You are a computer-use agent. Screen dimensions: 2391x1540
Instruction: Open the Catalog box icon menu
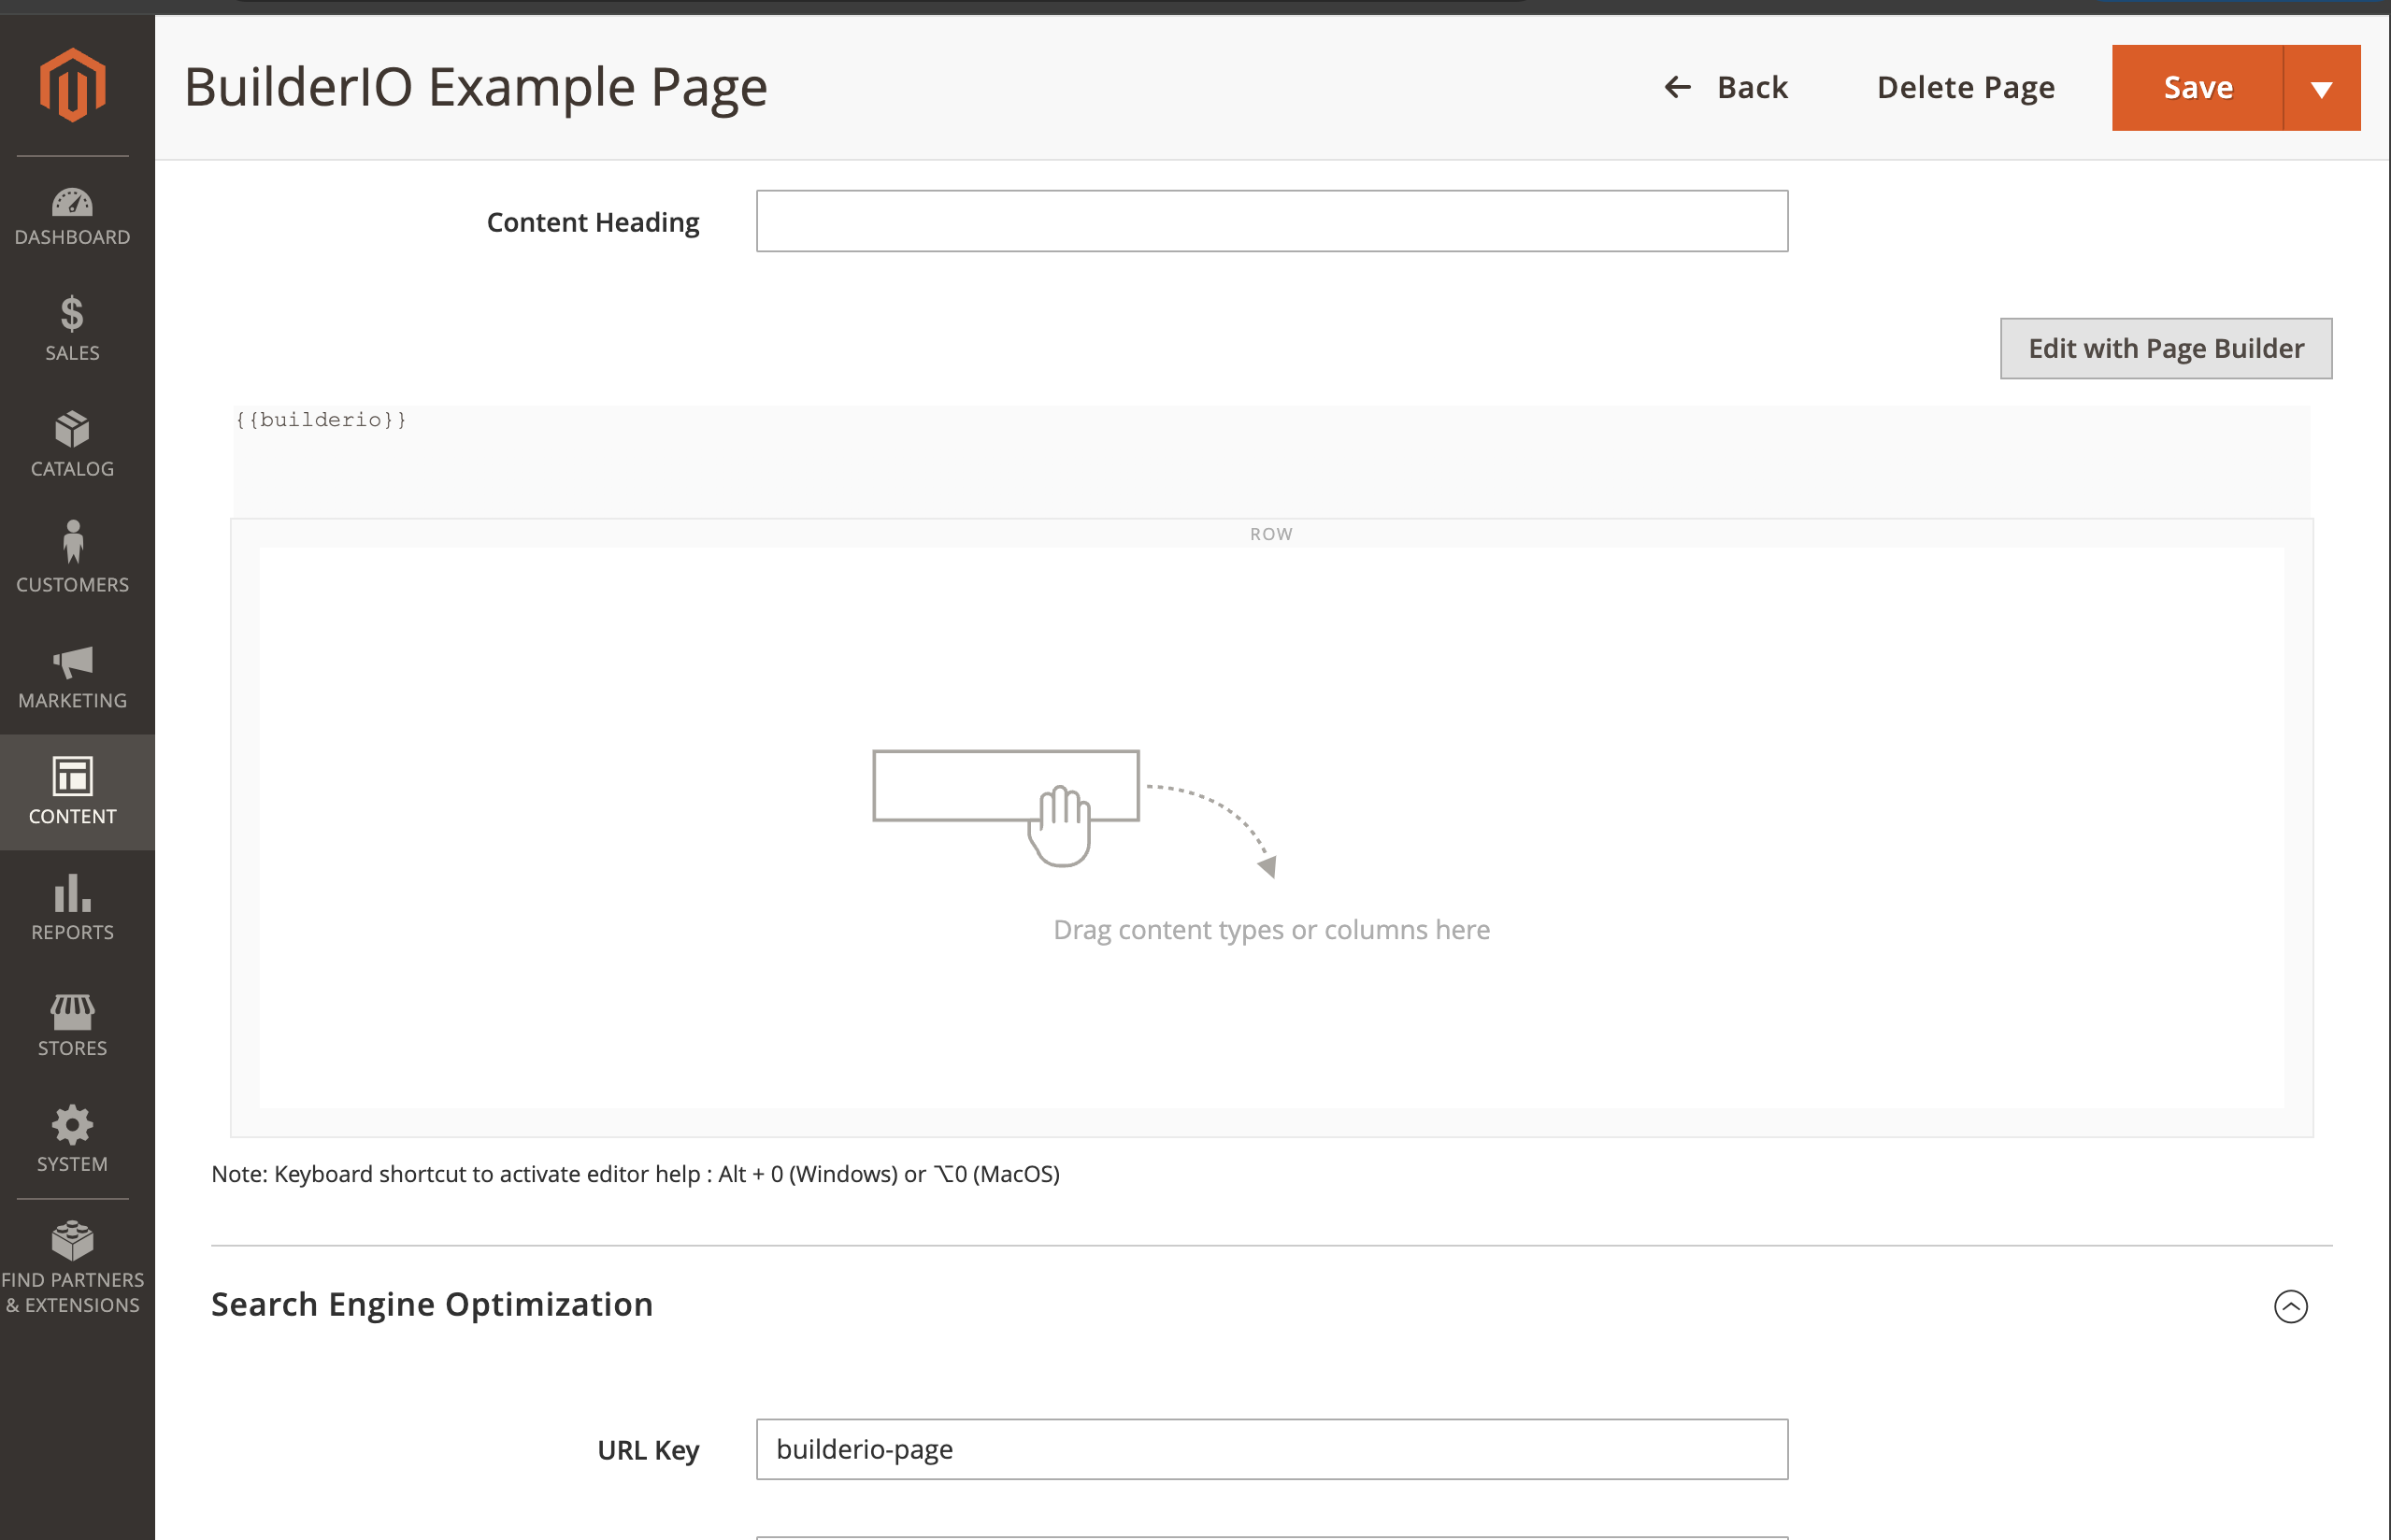coord(72,430)
